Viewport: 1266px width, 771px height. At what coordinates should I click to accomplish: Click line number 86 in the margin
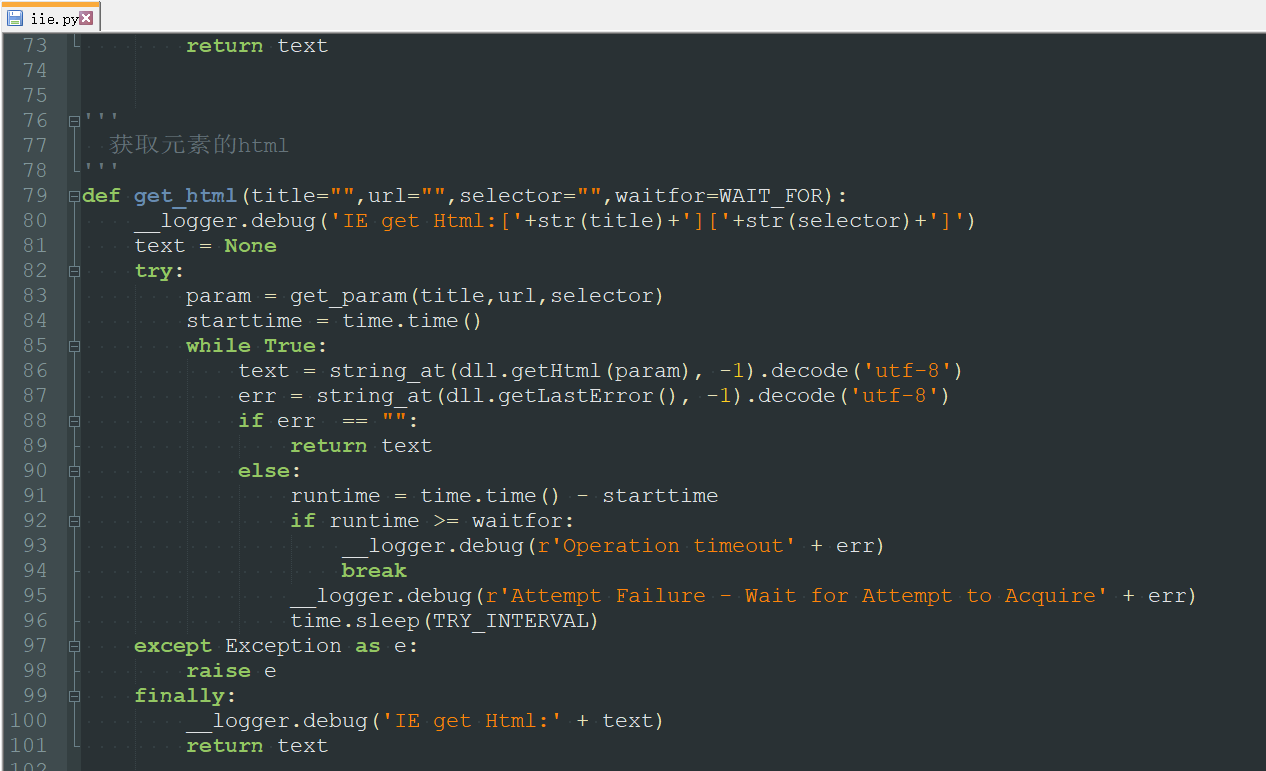pyautogui.click(x=34, y=370)
